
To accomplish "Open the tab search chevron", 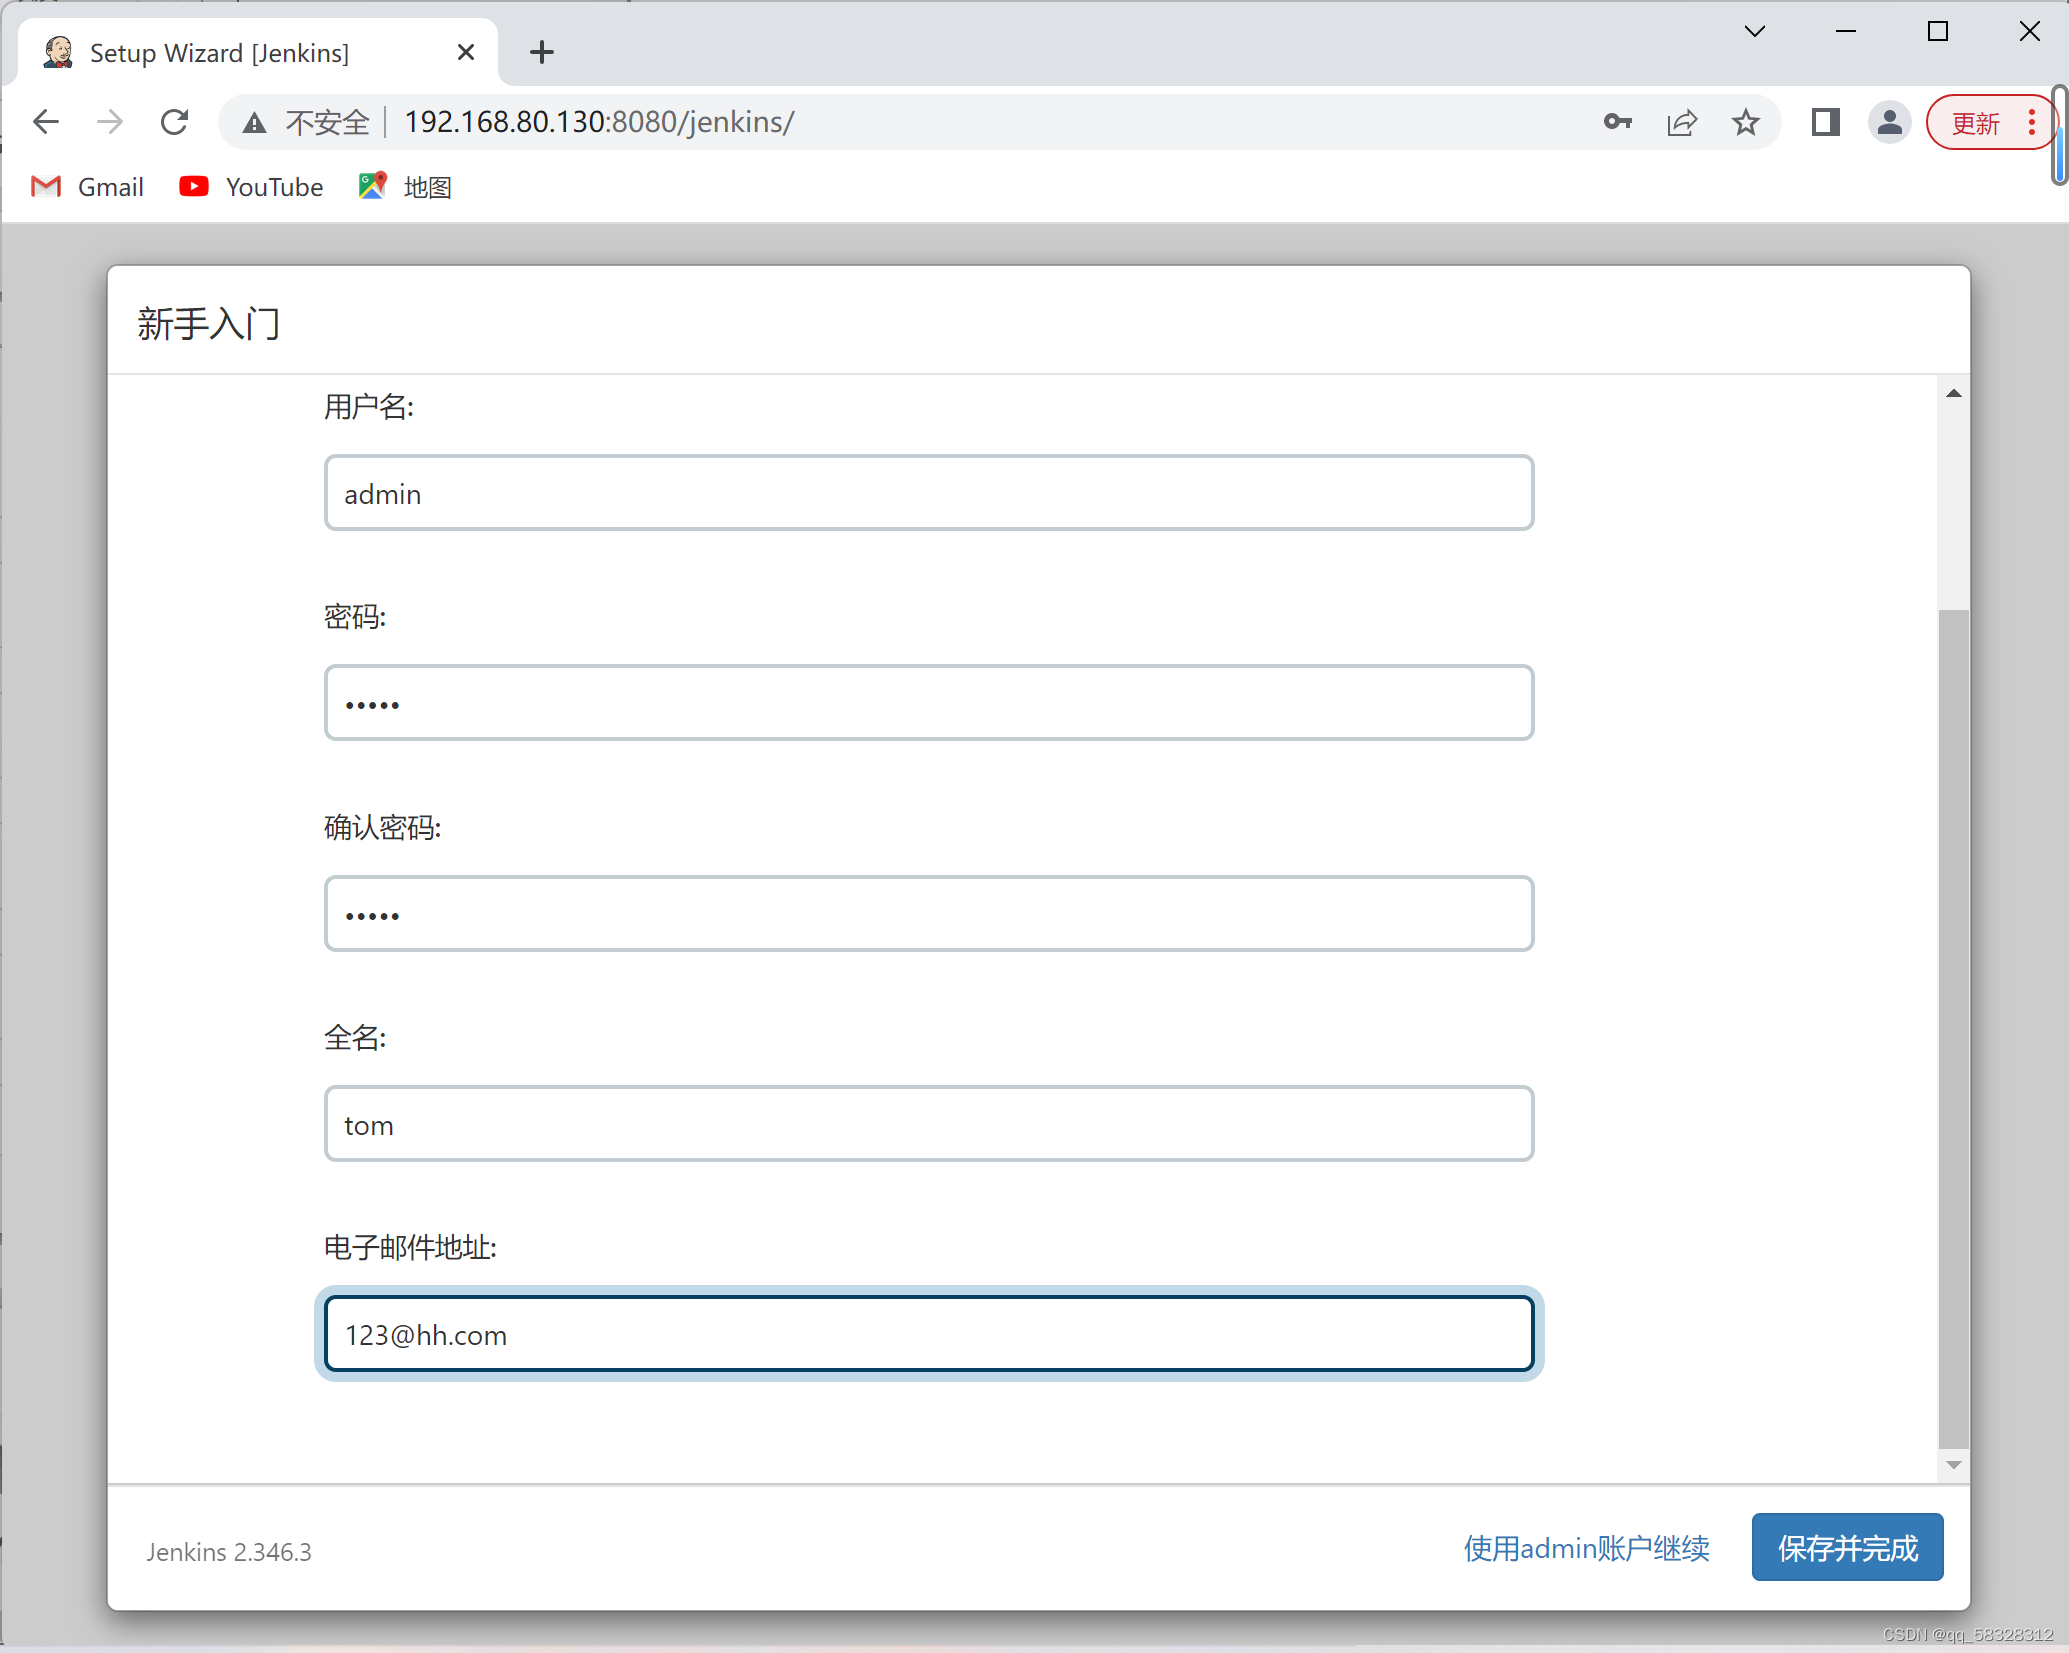I will coord(1754,31).
